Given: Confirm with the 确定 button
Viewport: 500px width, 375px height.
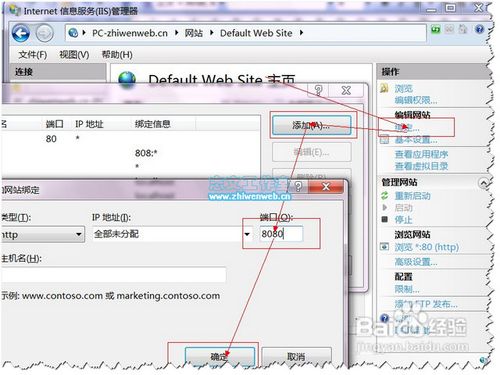Looking at the screenshot, I should pos(220,357).
